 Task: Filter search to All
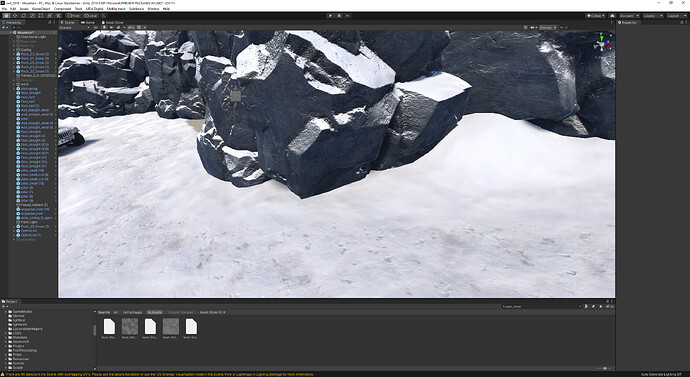click(x=116, y=312)
